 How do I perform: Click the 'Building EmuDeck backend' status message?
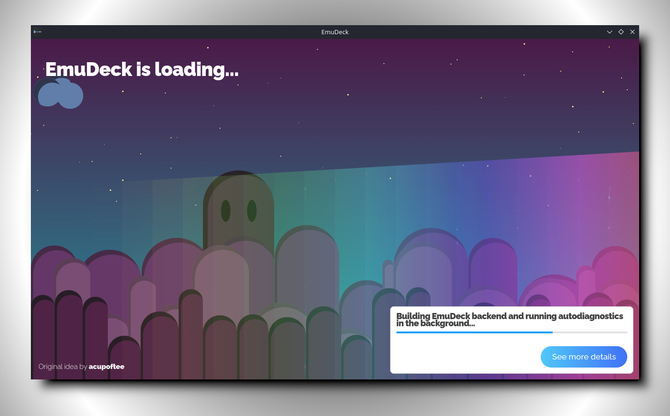509,319
